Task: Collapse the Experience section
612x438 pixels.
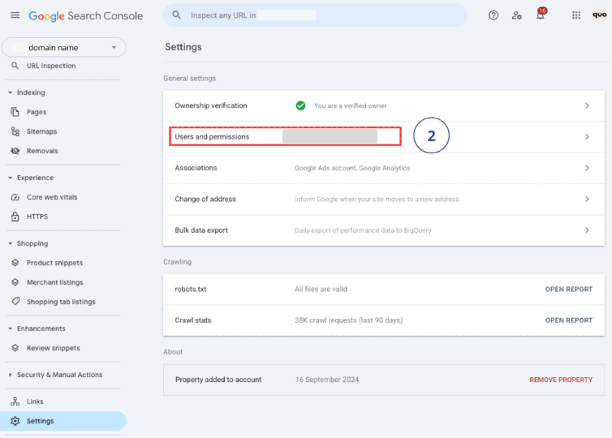Action: click(x=10, y=178)
